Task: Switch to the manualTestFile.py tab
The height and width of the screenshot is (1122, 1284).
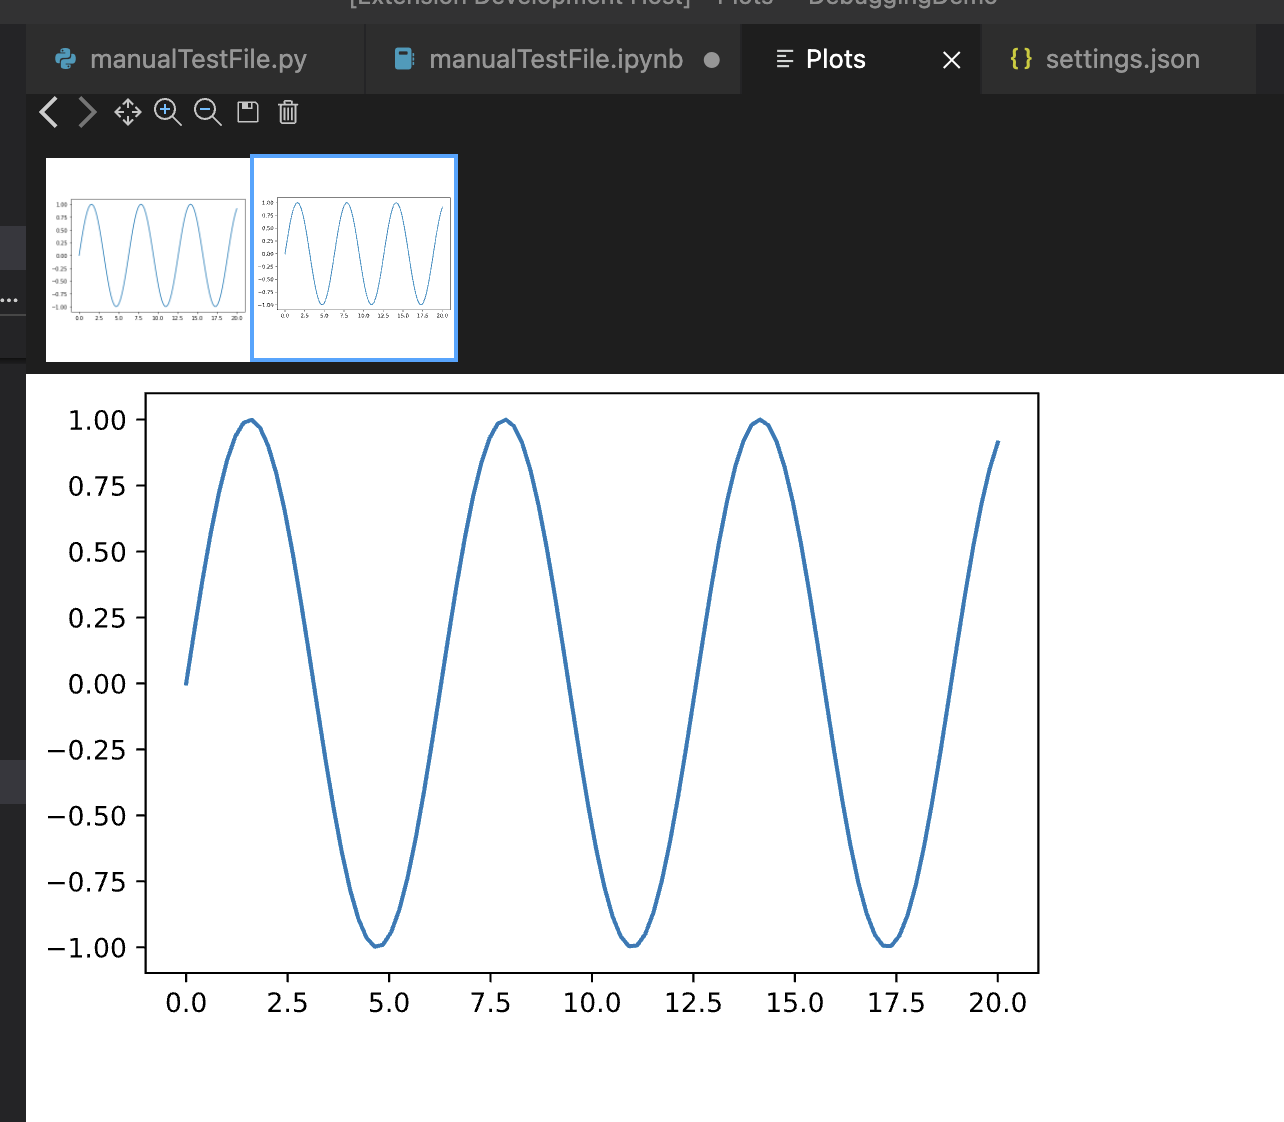Action: [x=198, y=59]
